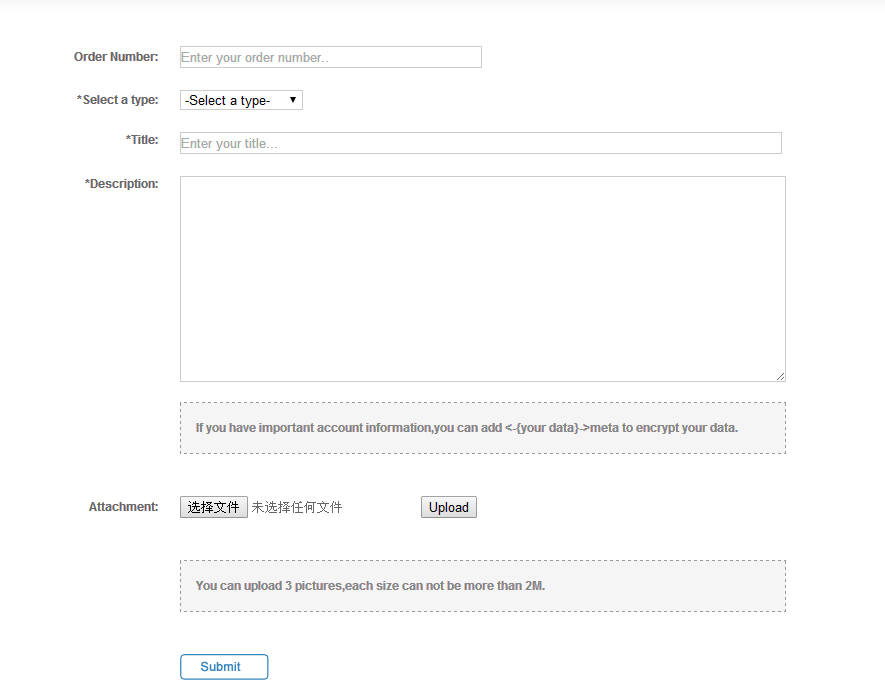Click the Order Number input field
This screenshot has width=885, height=693.
tap(331, 57)
